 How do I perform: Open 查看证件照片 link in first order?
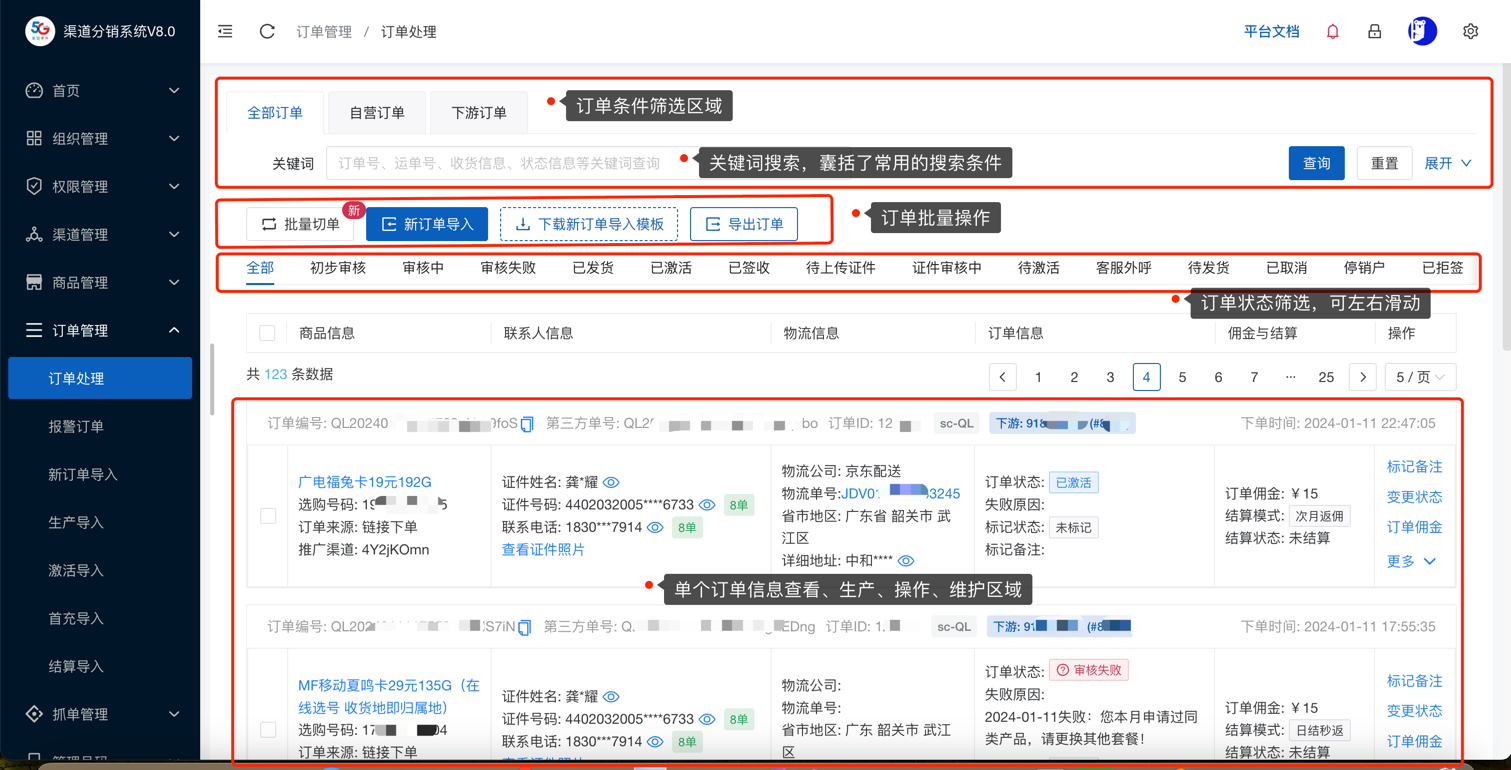[x=543, y=550]
